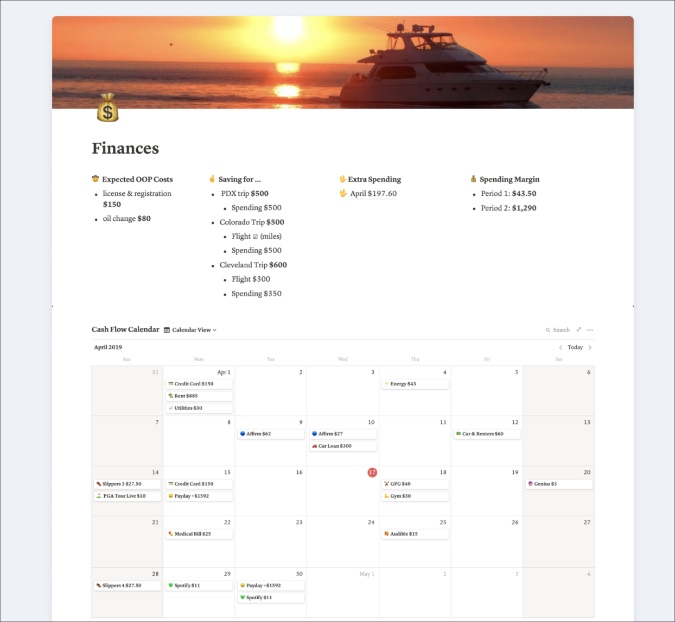
Task: Click the Spending Margin heading
Action: pyautogui.click(x=509, y=179)
